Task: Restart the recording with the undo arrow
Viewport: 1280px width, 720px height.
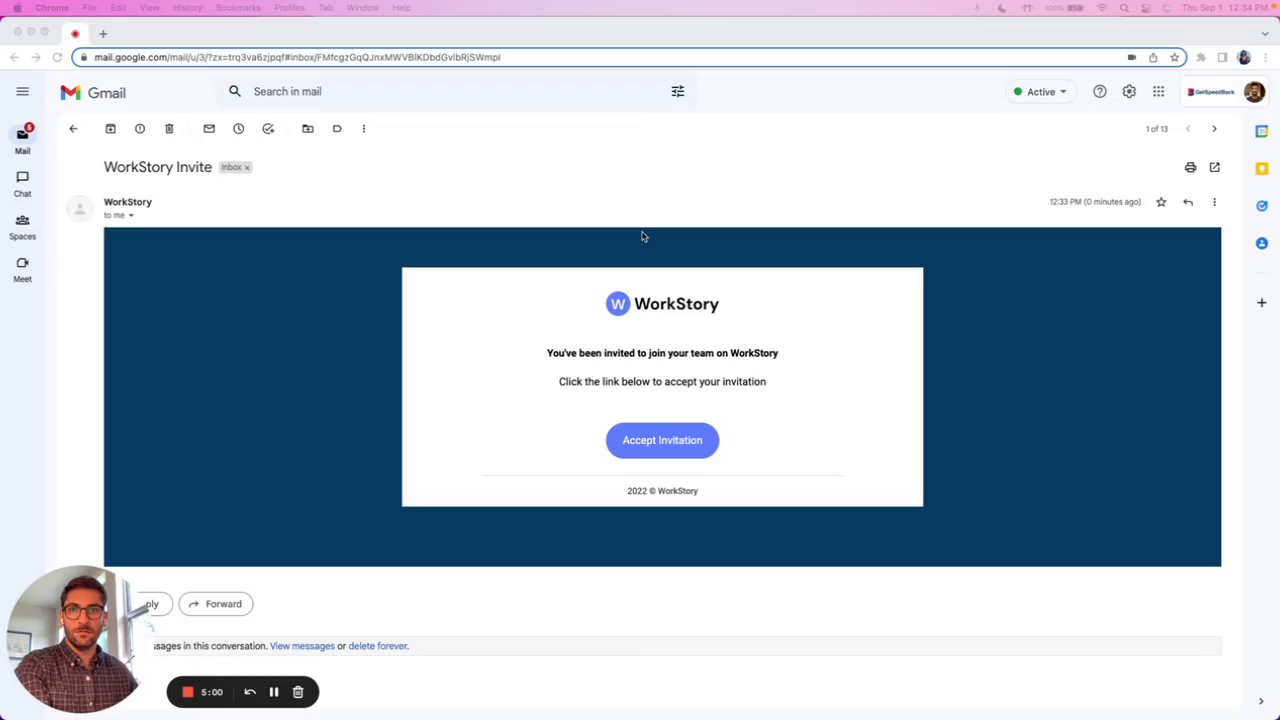Action: click(250, 692)
